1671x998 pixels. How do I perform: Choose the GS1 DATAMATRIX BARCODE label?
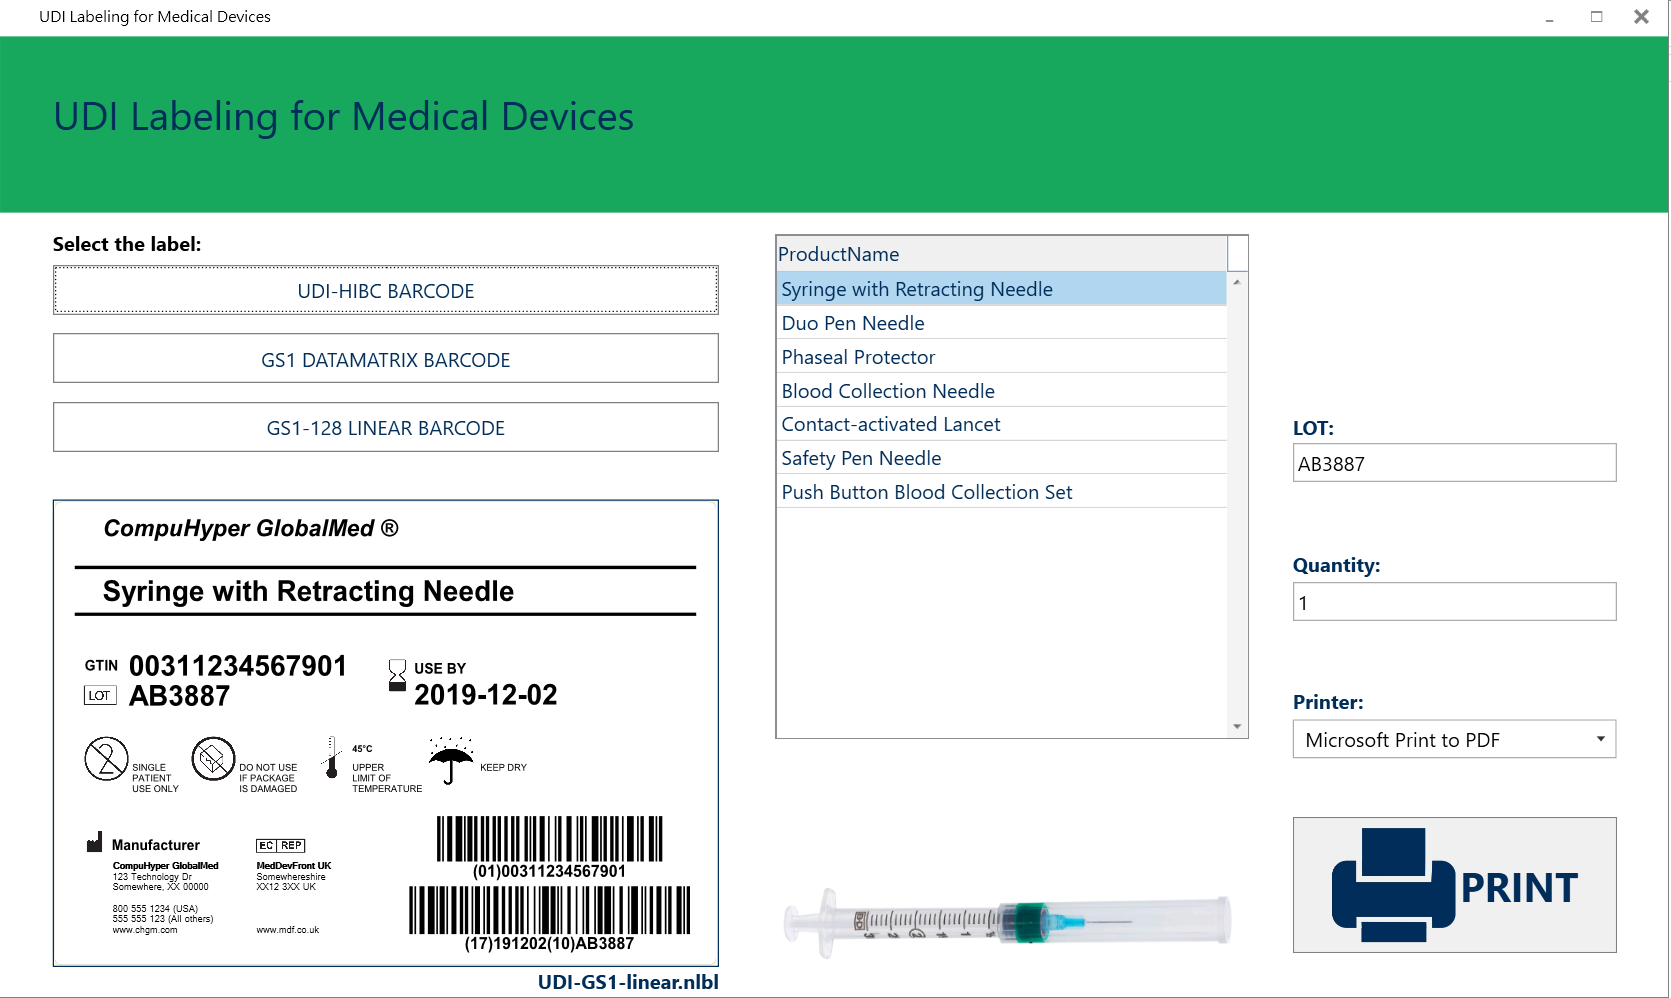coord(385,359)
